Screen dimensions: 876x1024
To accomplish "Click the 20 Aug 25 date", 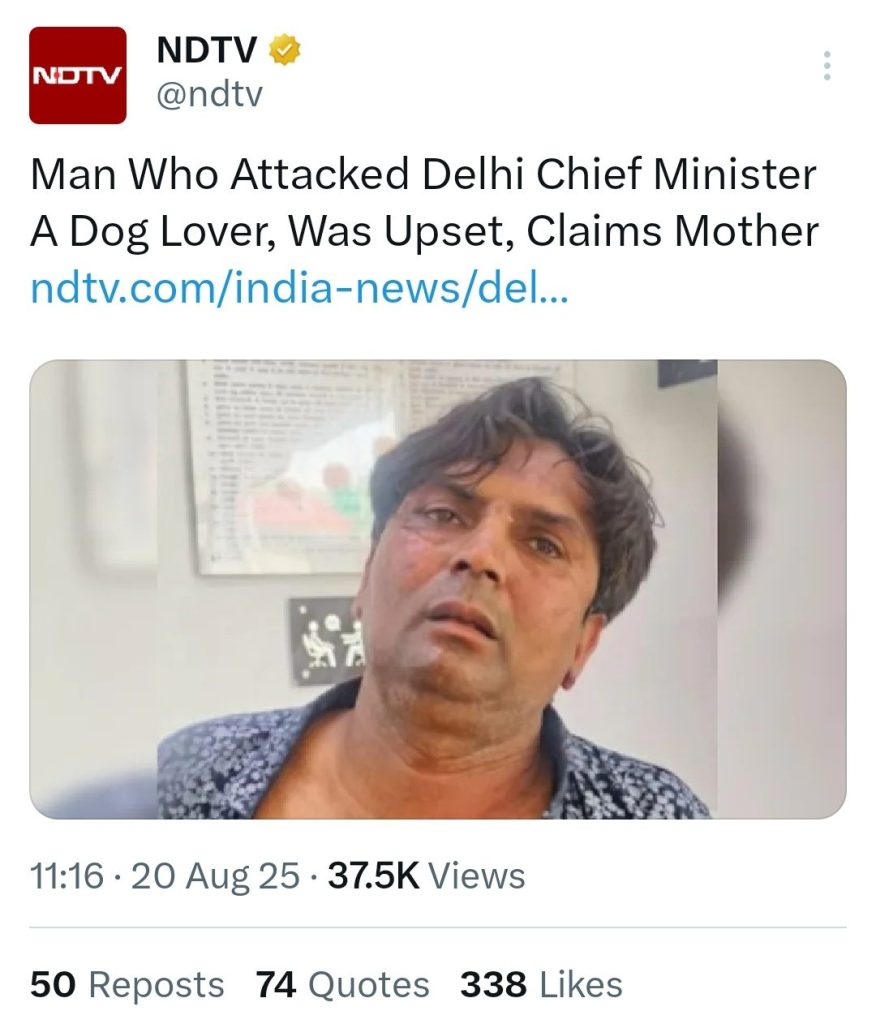I will point(215,876).
